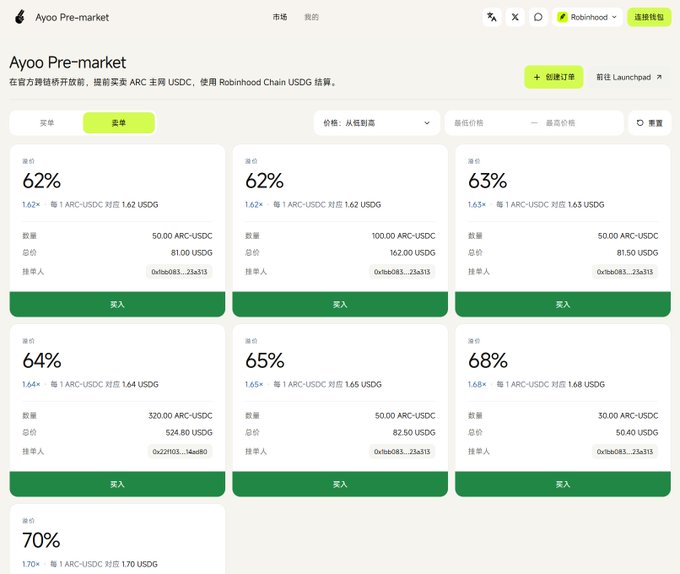Click the 100.00 ARC-USDC quantity
Viewport: 680px width, 574px height.
tap(403, 236)
